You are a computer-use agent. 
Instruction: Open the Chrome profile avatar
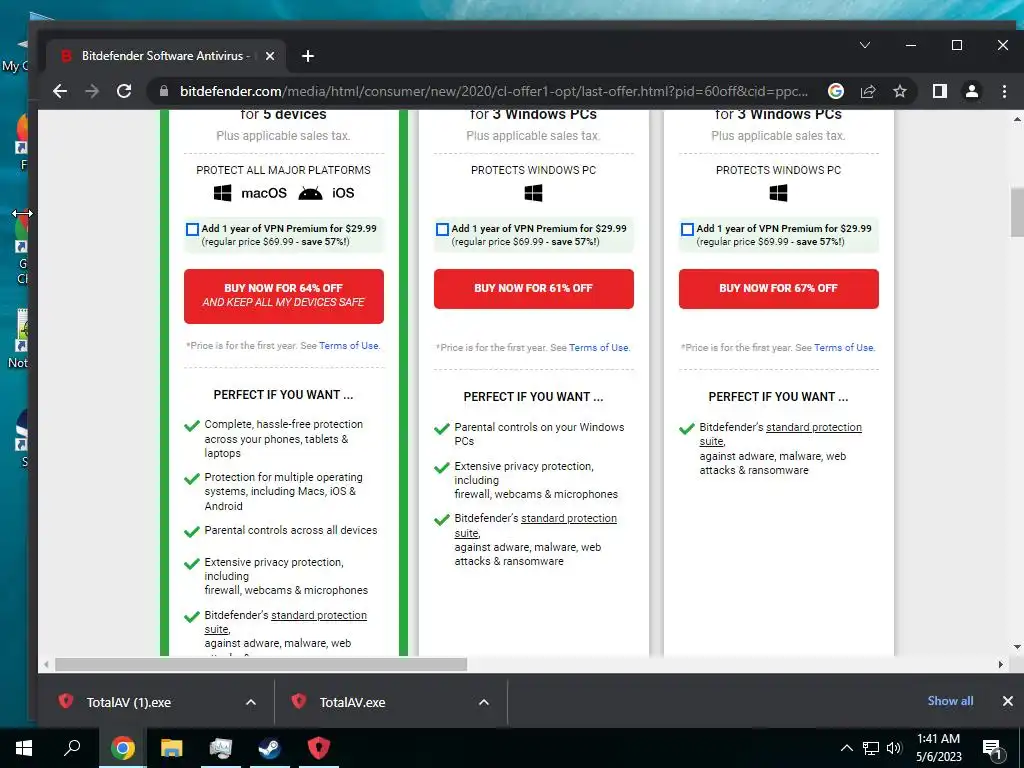coord(972,91)
